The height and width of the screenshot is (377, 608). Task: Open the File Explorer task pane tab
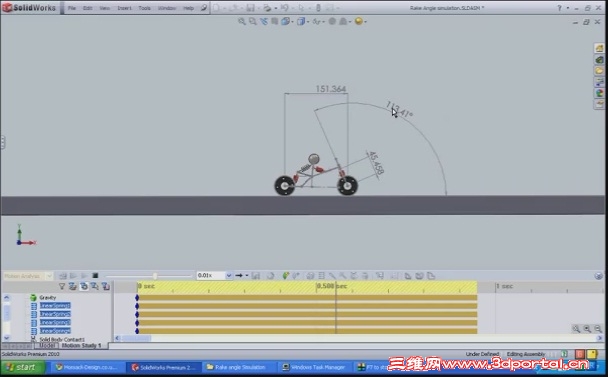pos(599,71)
